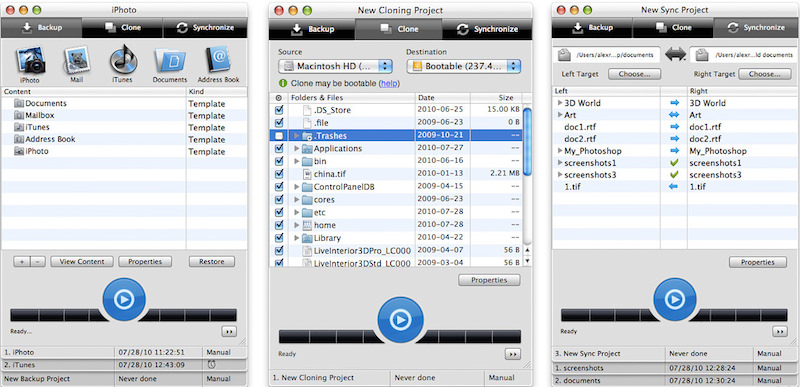Click progress bar in New Cloning Project window

399,337
